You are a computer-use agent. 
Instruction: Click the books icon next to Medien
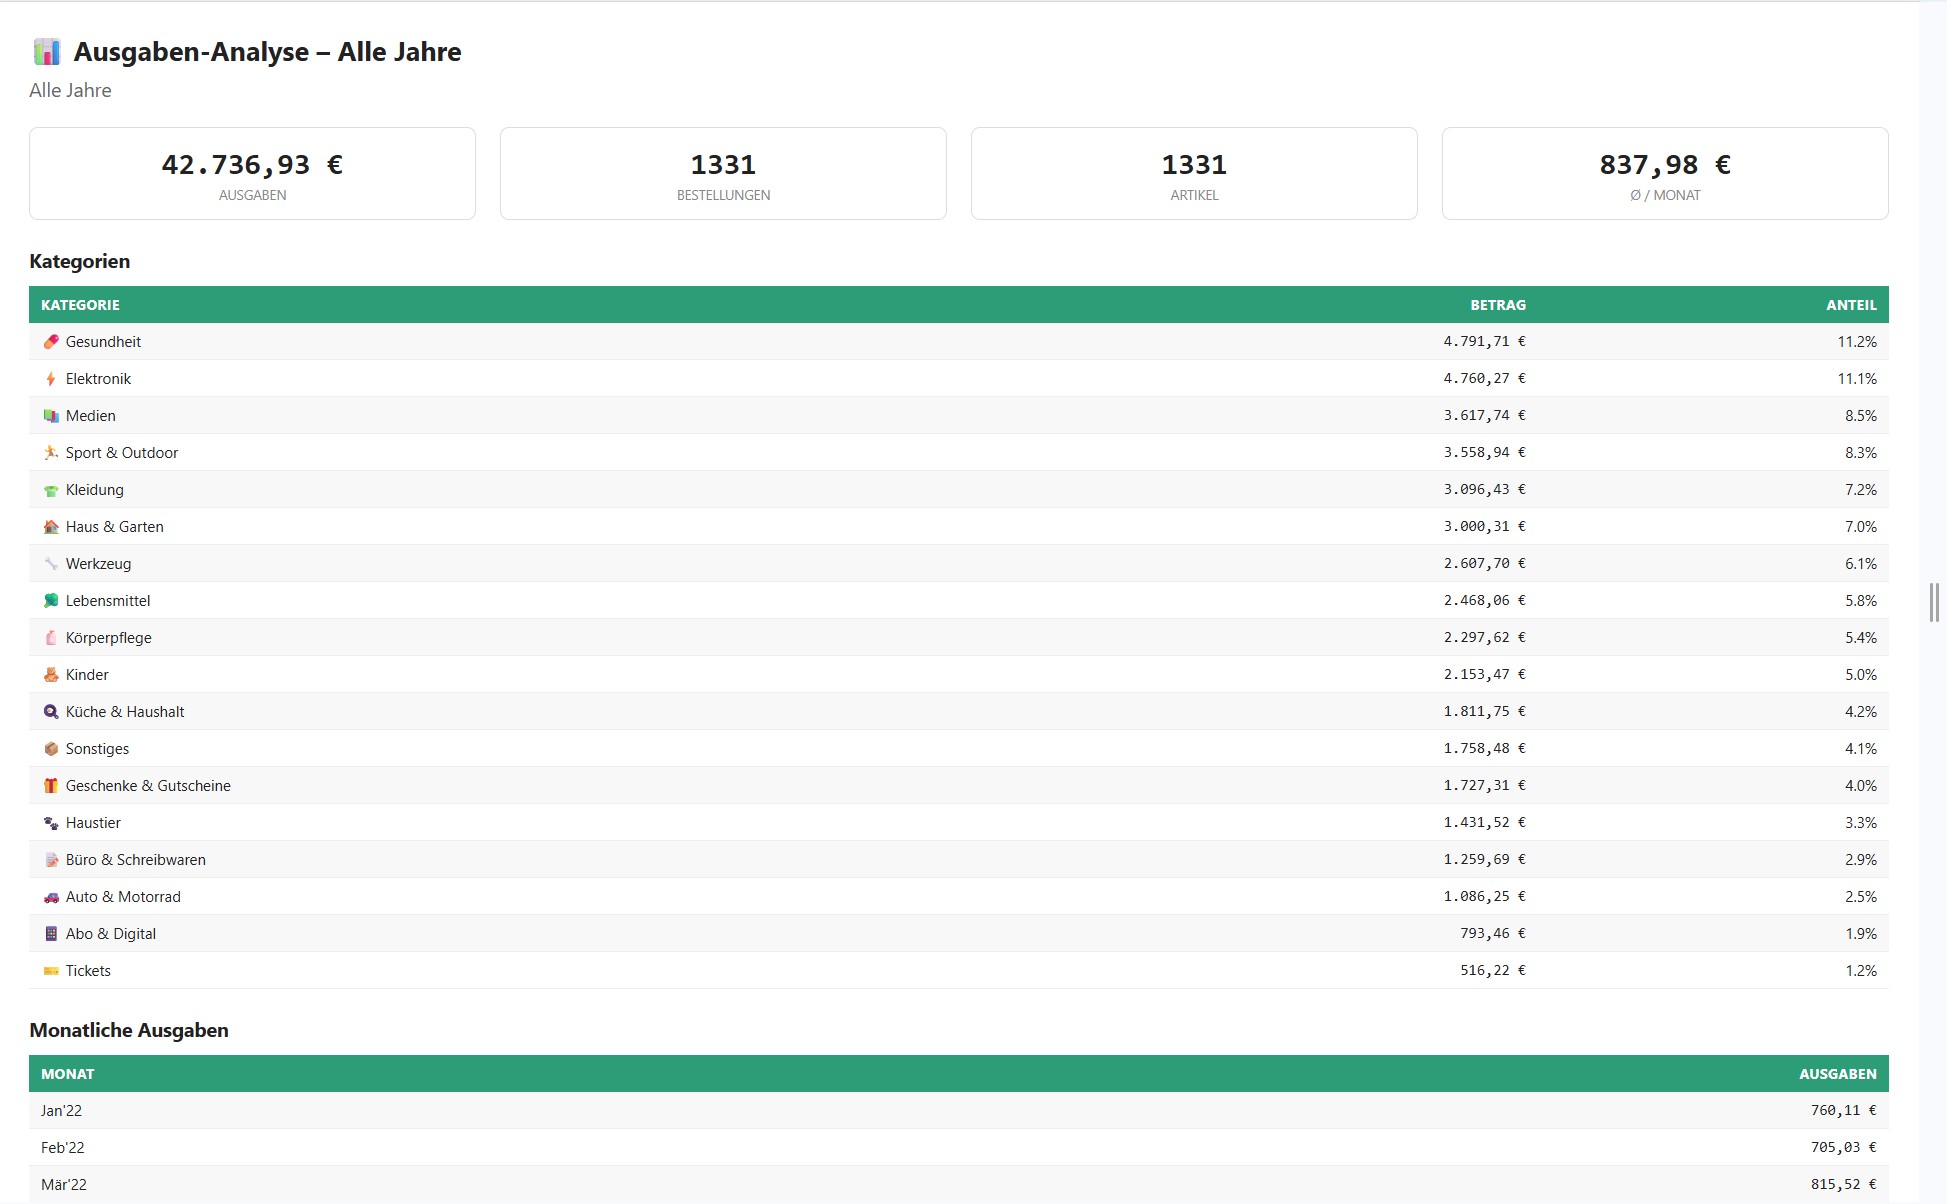pyautogui.click(x=51, y=416)
